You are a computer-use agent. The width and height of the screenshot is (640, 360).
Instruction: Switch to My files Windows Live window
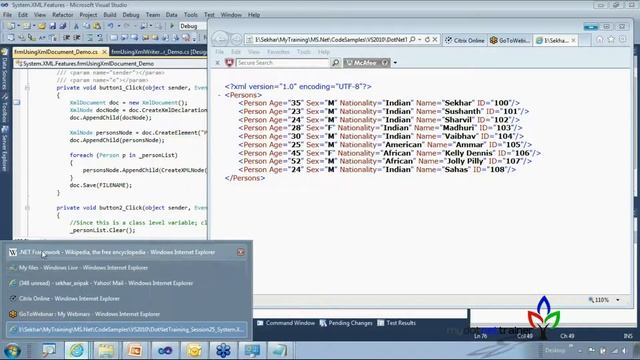point(128,268)
